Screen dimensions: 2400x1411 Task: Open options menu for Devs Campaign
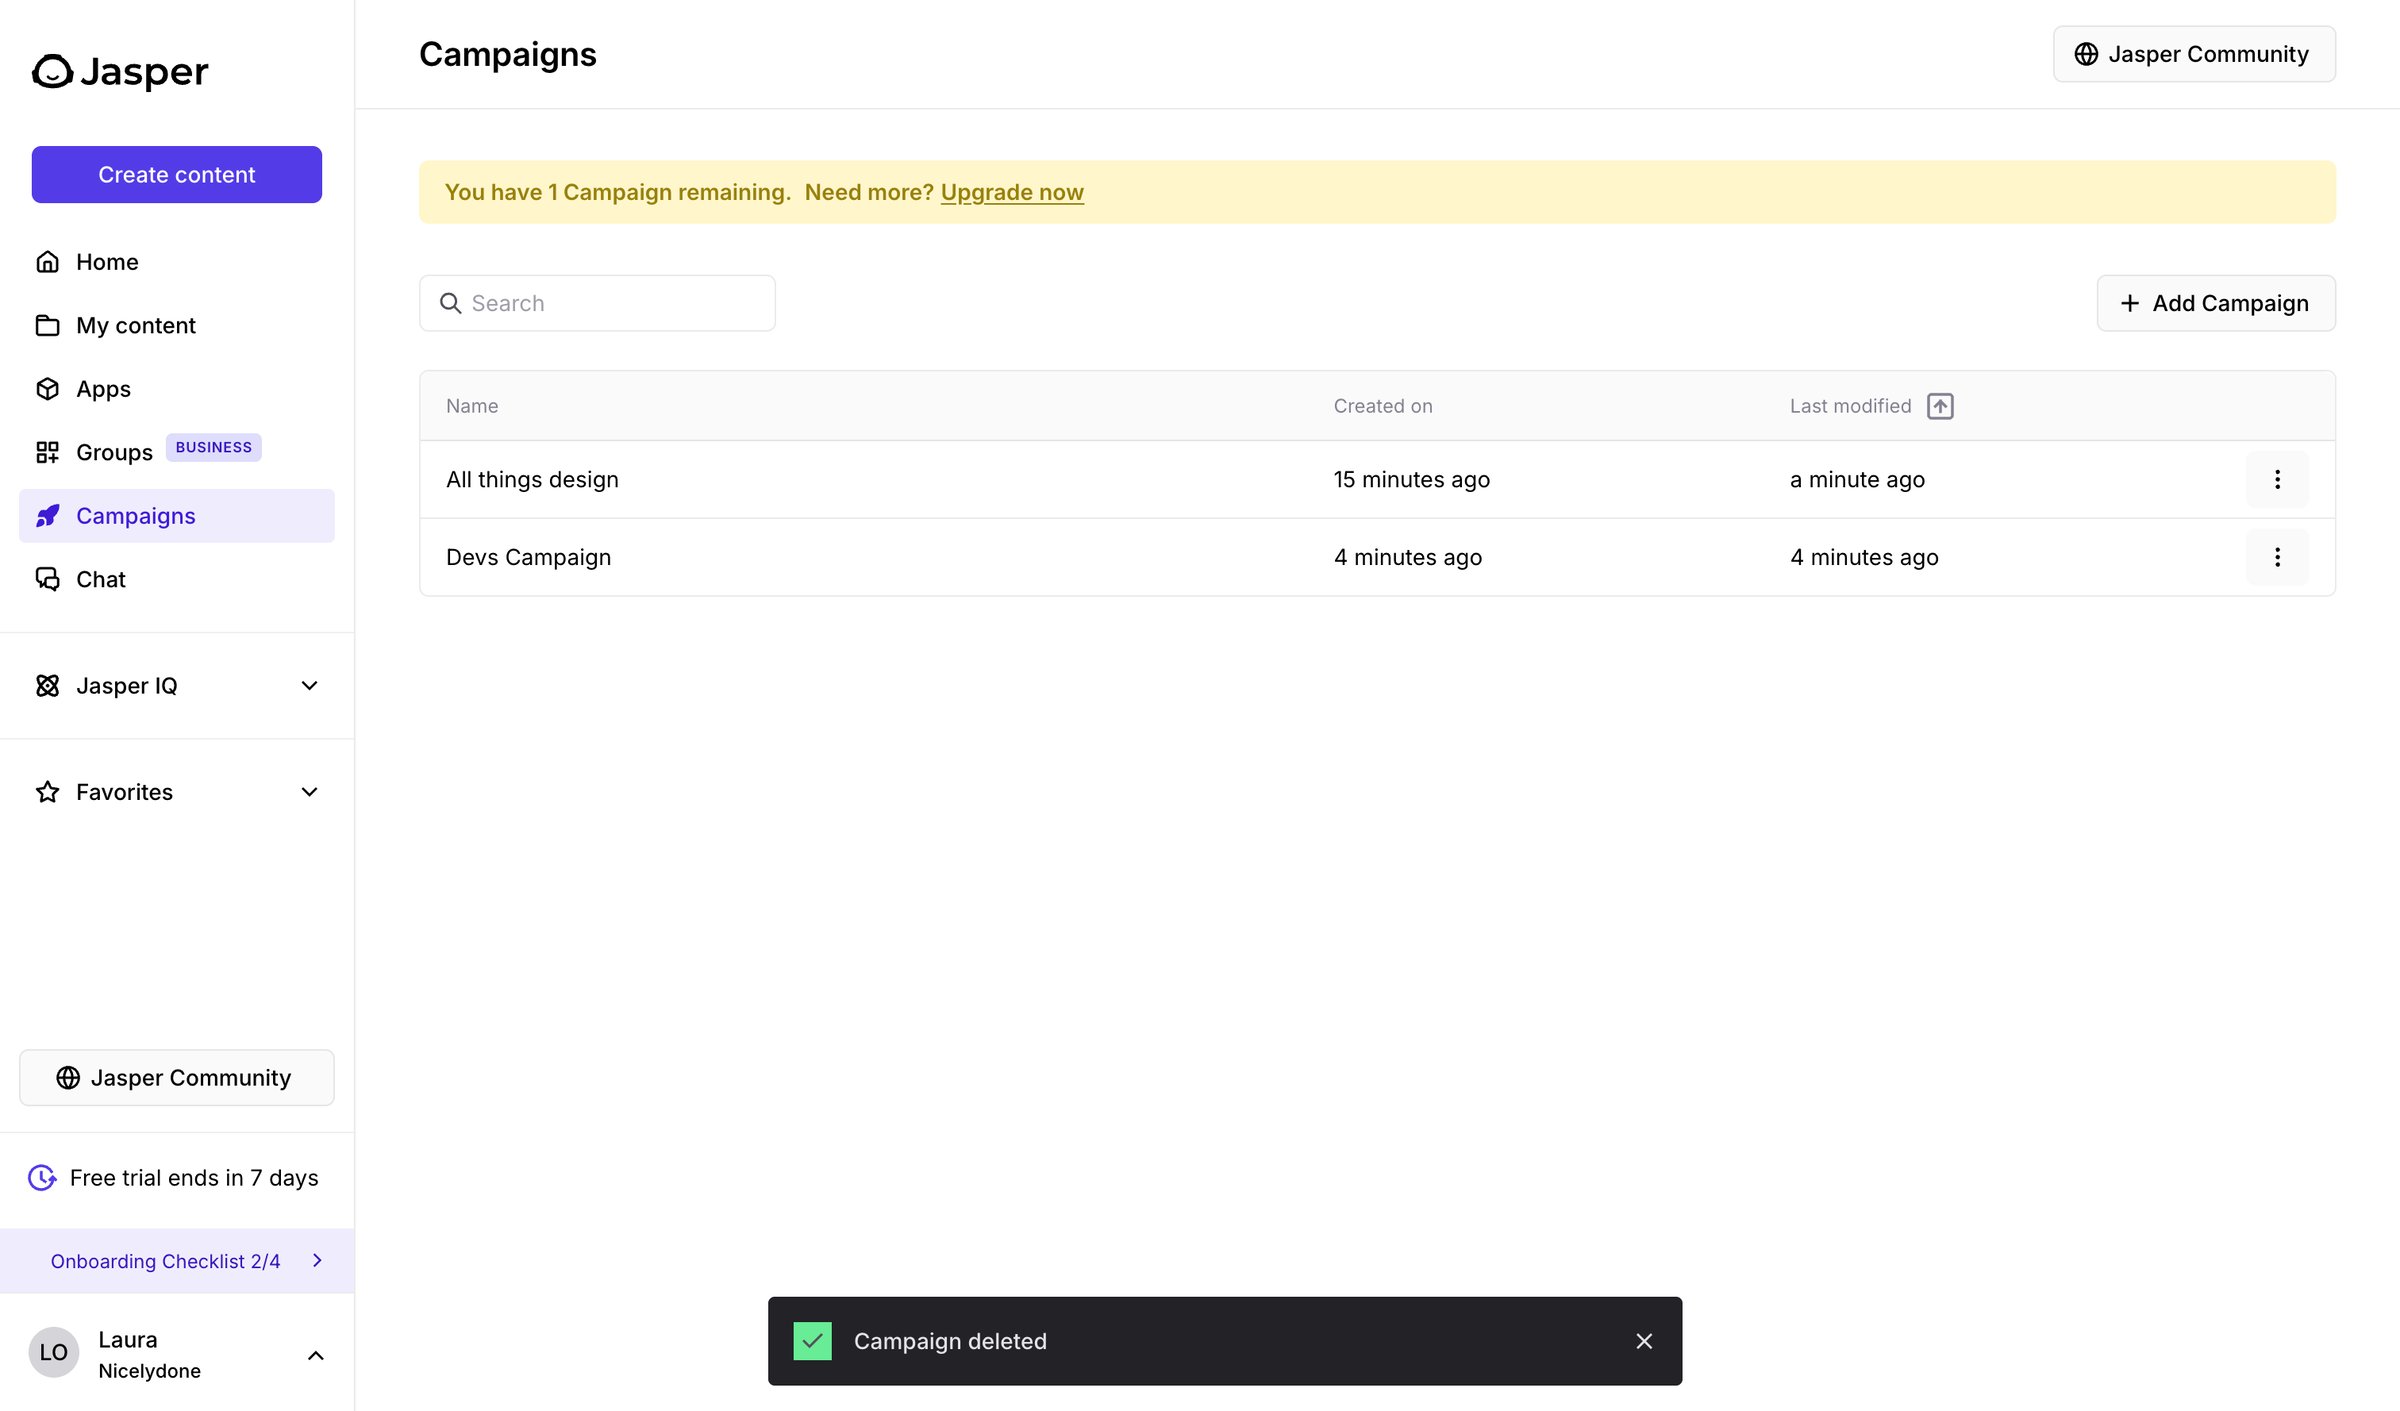(x=2277, y=557)
